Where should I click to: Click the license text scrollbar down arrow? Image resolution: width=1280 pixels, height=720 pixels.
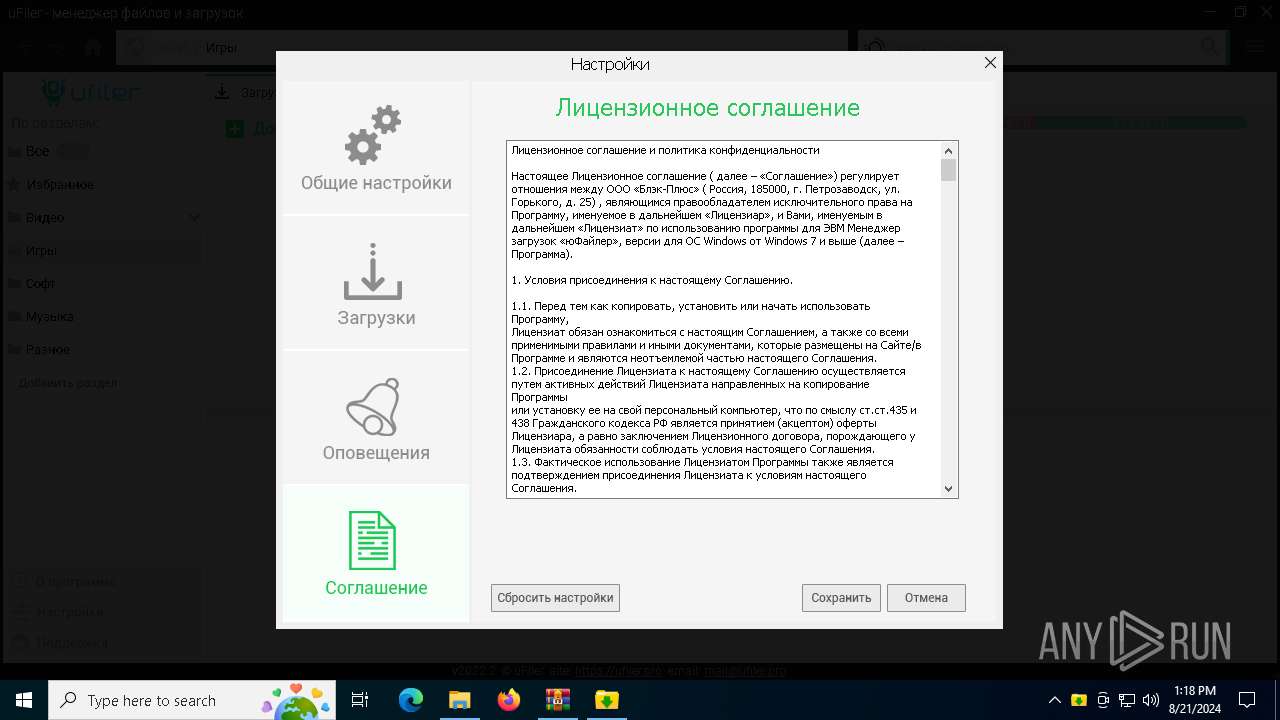coord(948,489)
